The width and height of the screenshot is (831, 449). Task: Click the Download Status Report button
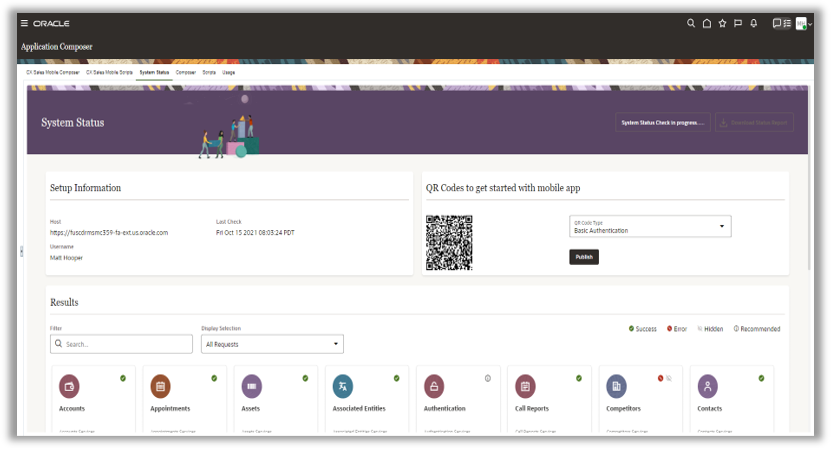click(x=754, y=122)
